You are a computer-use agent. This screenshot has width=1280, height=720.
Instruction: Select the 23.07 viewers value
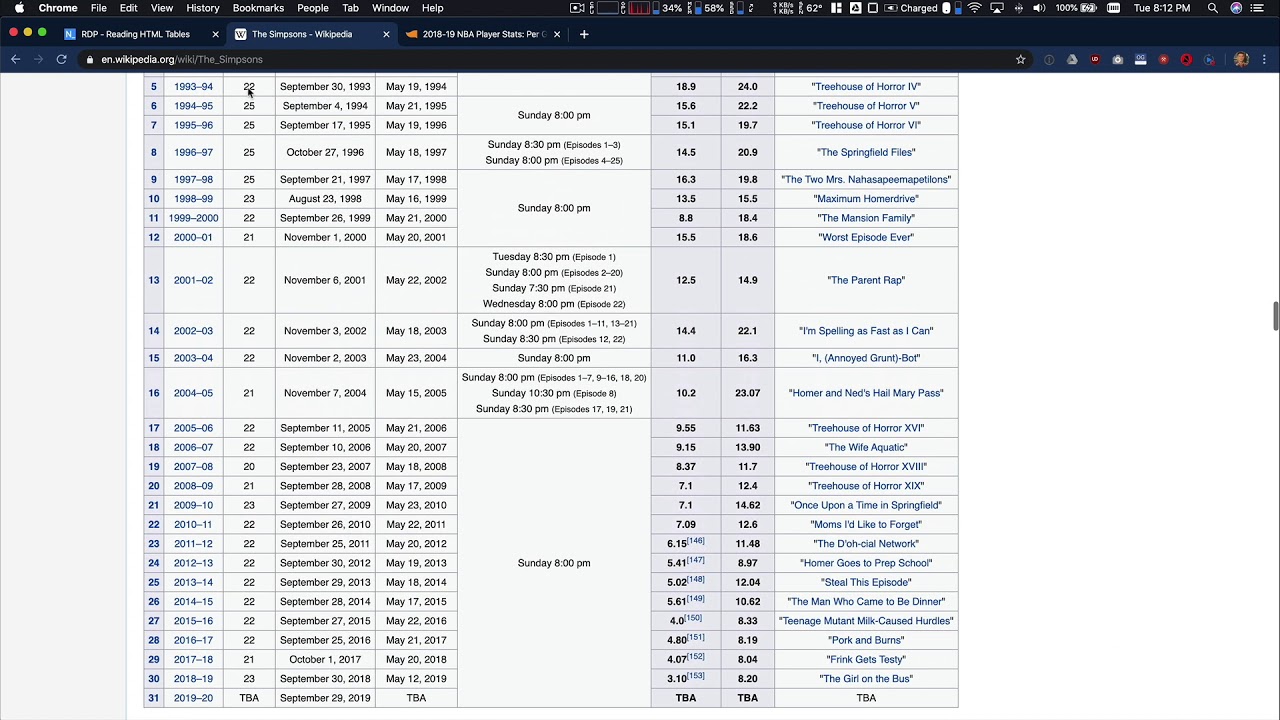[x=747, y=393]
